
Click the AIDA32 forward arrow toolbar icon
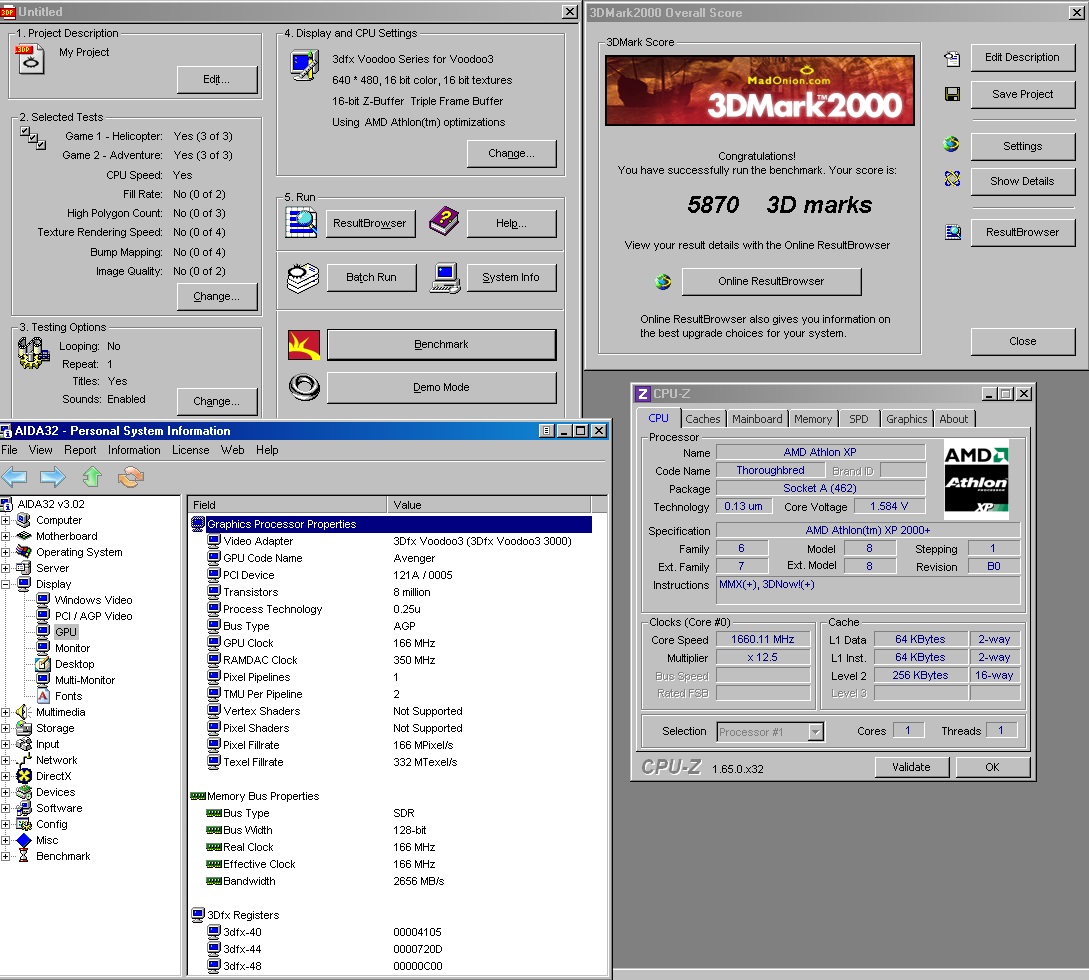pyautogui.click(x=53, y=477)
